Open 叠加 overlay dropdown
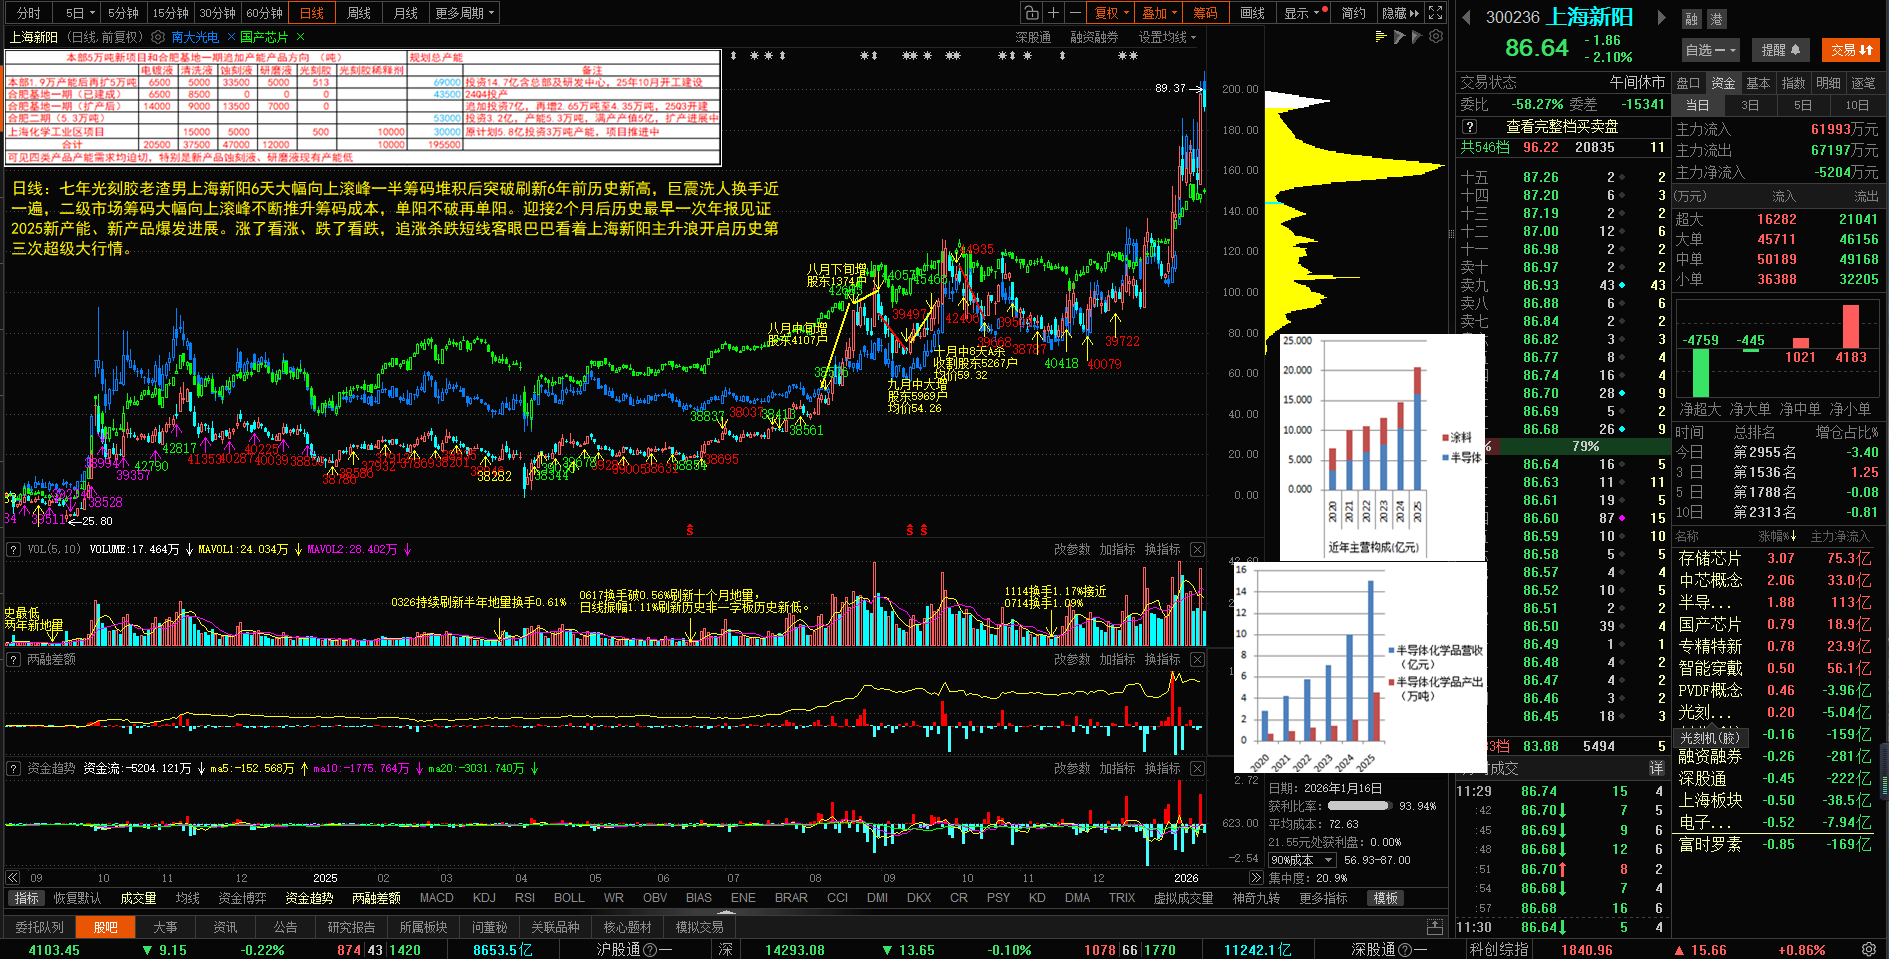Viewport: 1889px width, 959px height. pos(1160,13)
